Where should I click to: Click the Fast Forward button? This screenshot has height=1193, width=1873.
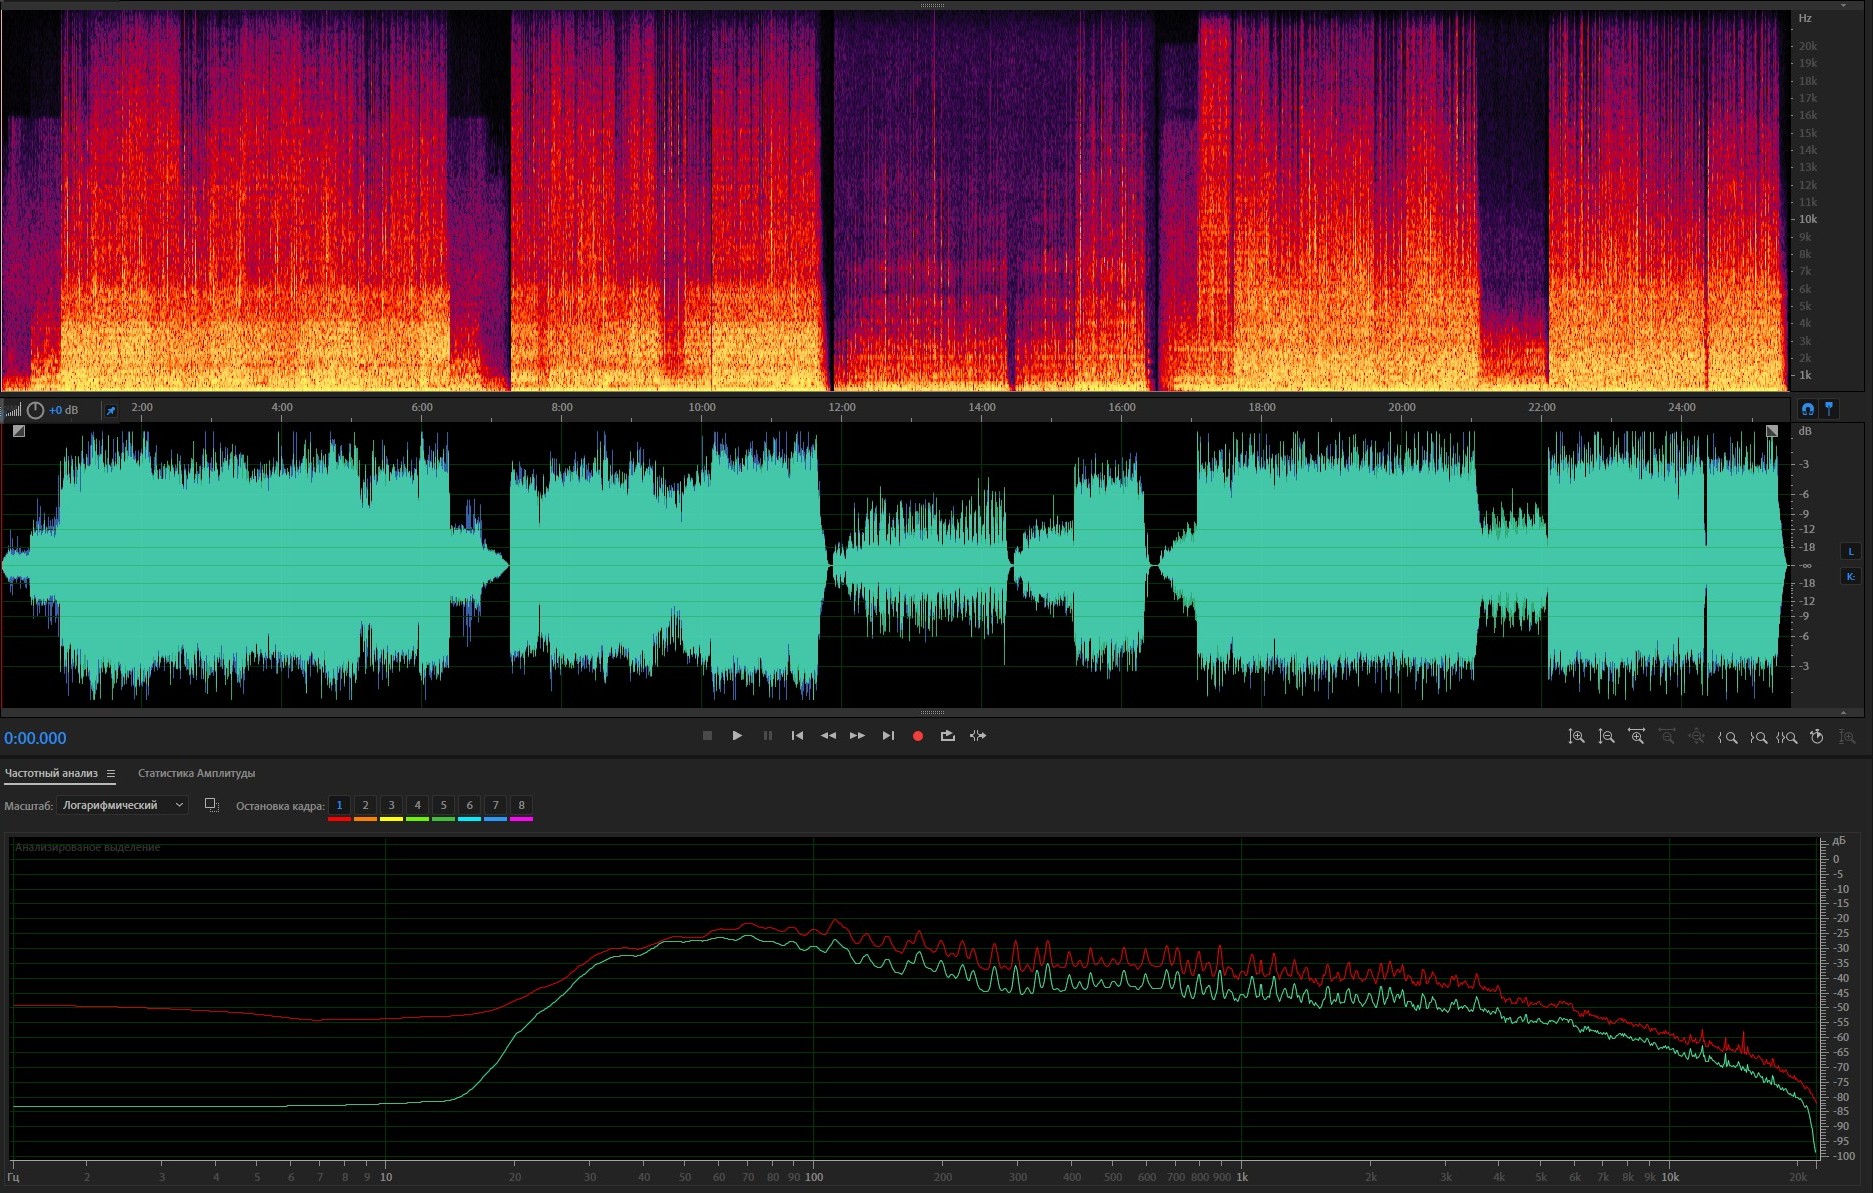(857, 736)
